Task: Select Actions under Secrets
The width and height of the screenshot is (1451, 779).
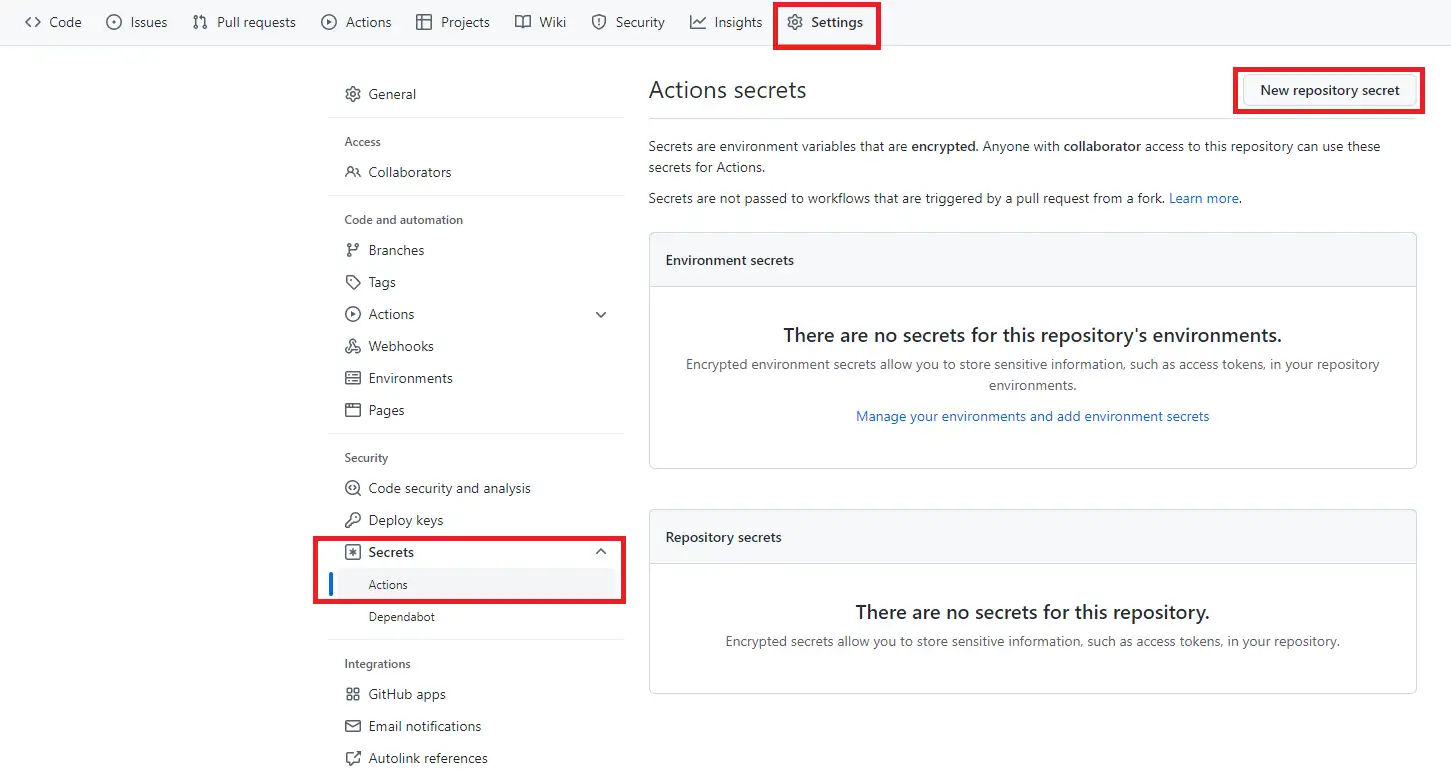Action: point(388,585)
